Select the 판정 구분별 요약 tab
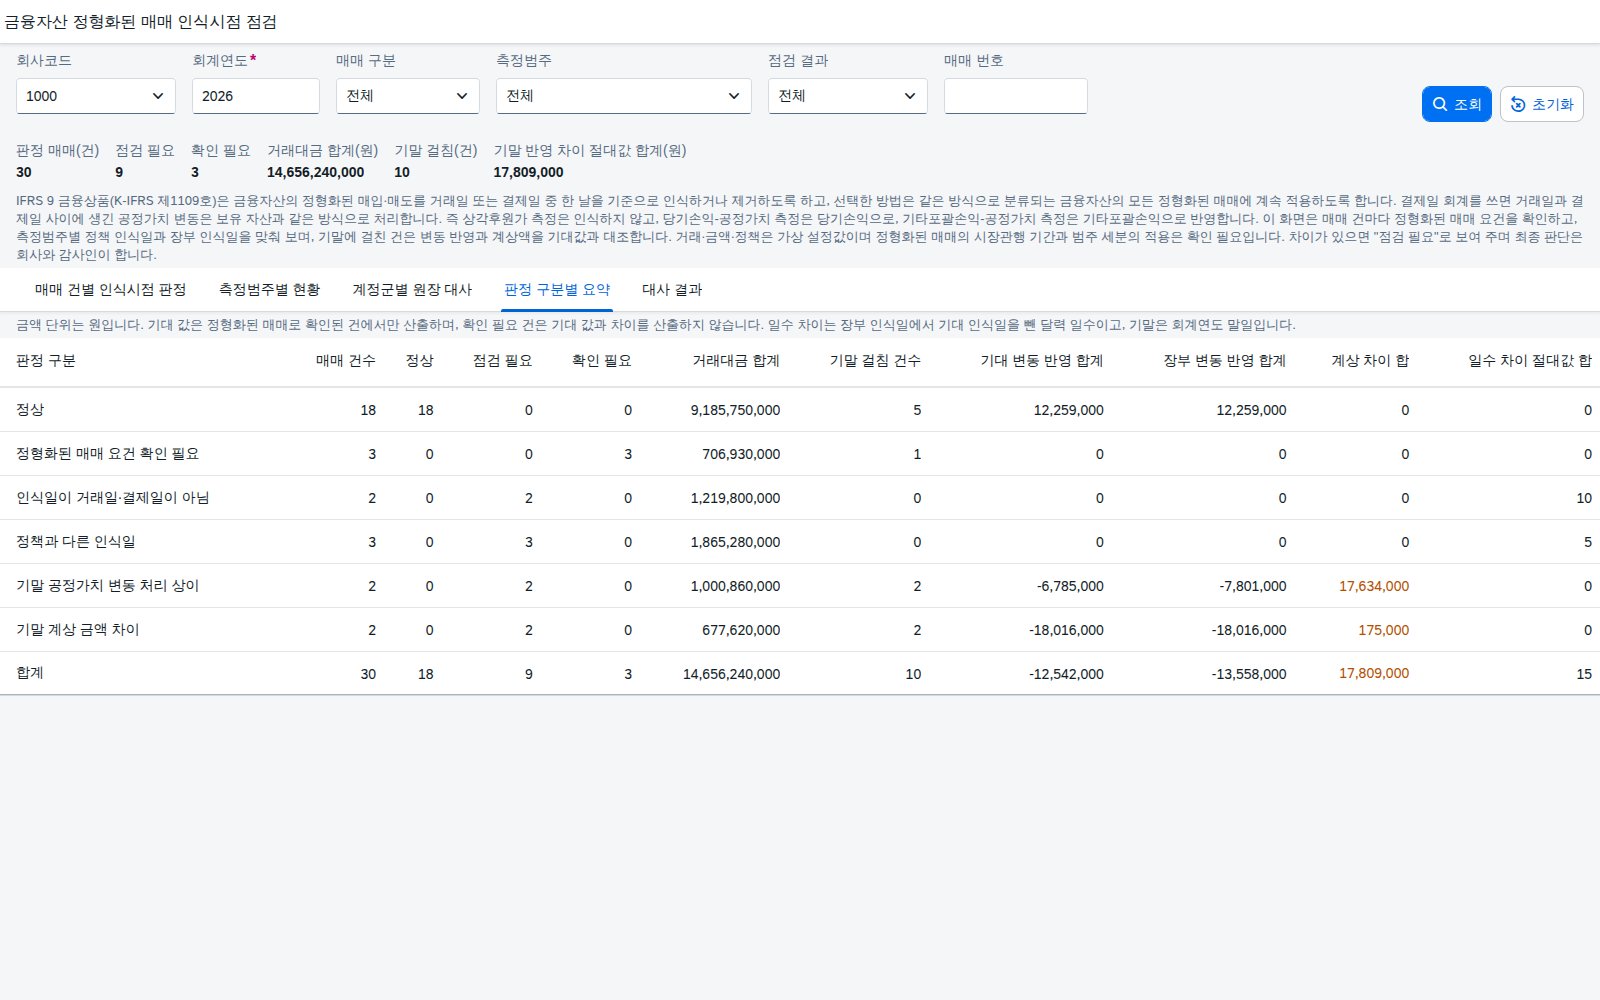The width and height of the screenshot is (1600, 1000). tap(557, 290)
